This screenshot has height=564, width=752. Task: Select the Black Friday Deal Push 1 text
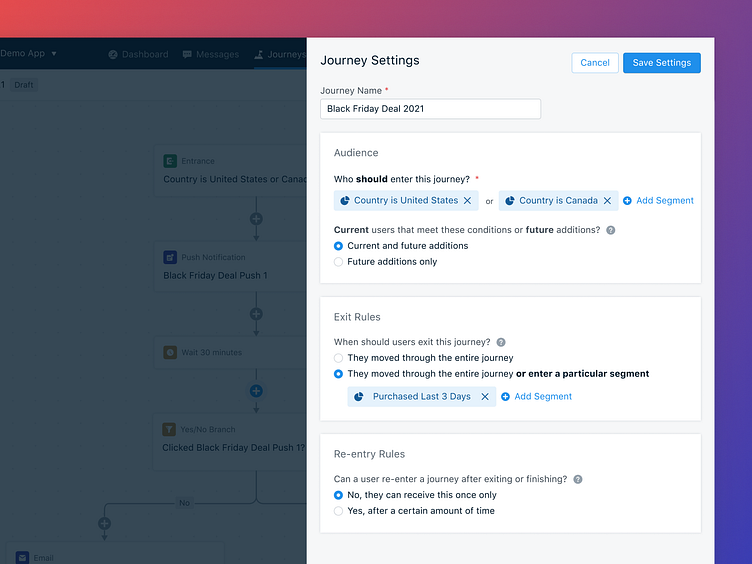pyautogui.click(x=215, y=276)
